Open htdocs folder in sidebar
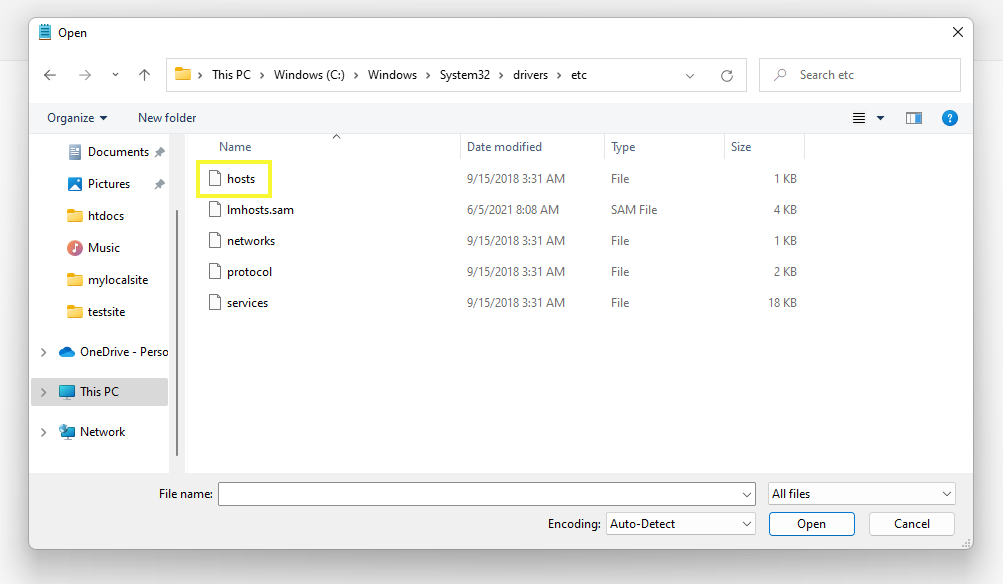 pos(106,216)
